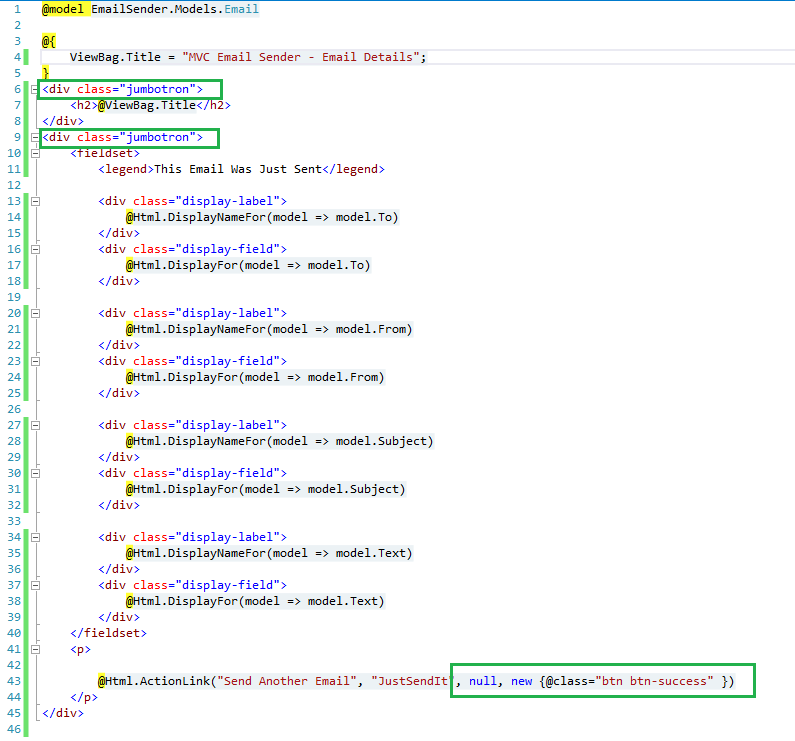This screenshot has height=741, width=795.
Task: Collapse display-field div at line 23
Action: (35, 362)
